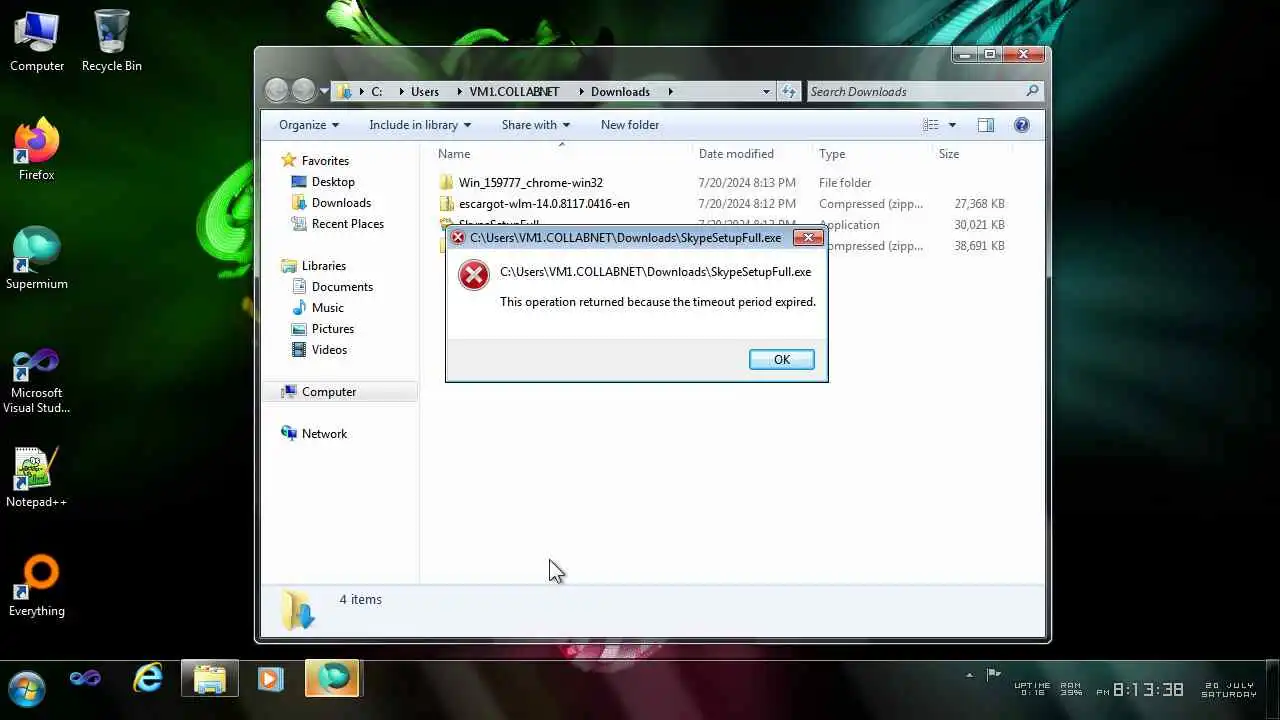Sort files by Date modified column

[x=752, y=154]
